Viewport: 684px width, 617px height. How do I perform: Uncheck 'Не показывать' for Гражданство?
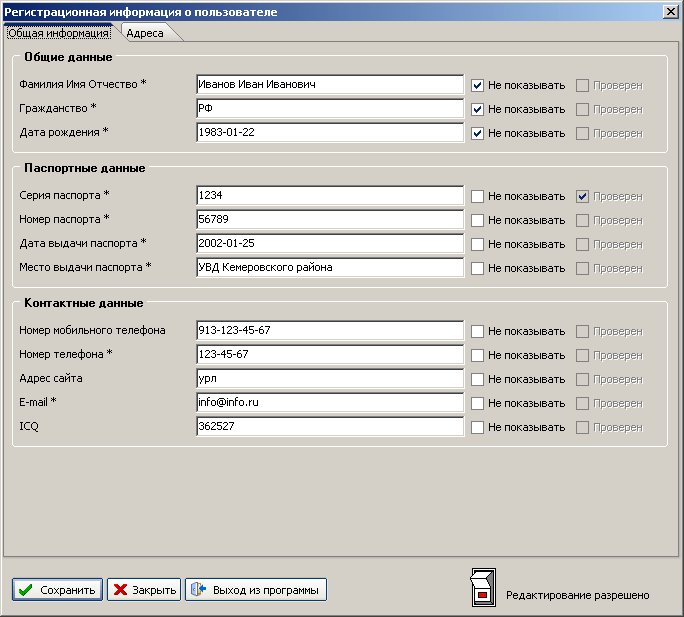click(x=478, y=109)
